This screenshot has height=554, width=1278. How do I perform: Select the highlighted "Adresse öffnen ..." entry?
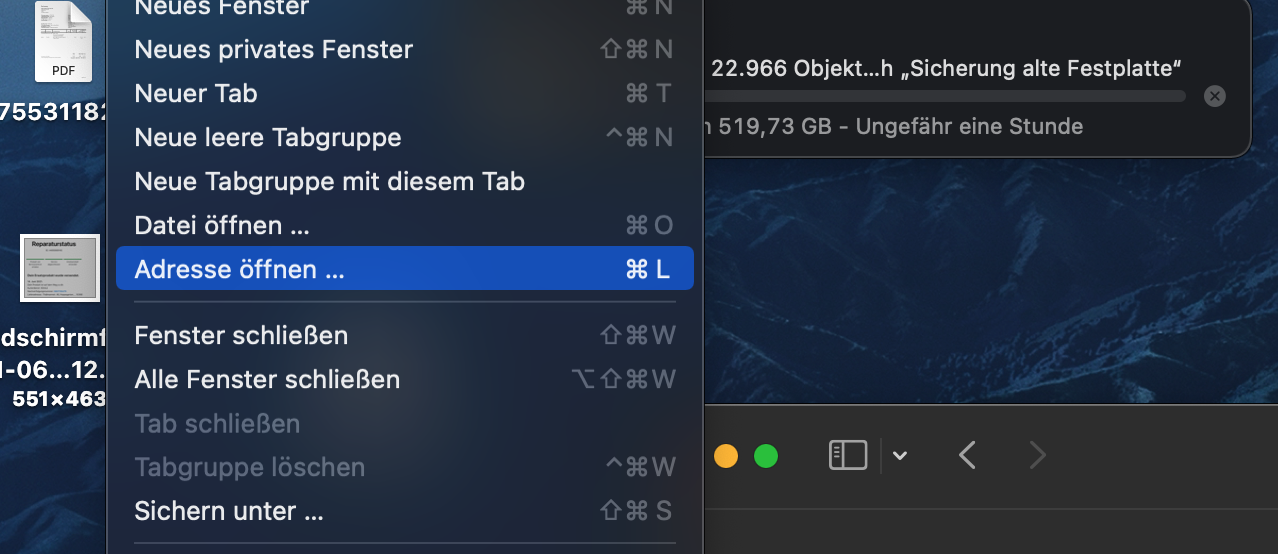pos(239,269)
